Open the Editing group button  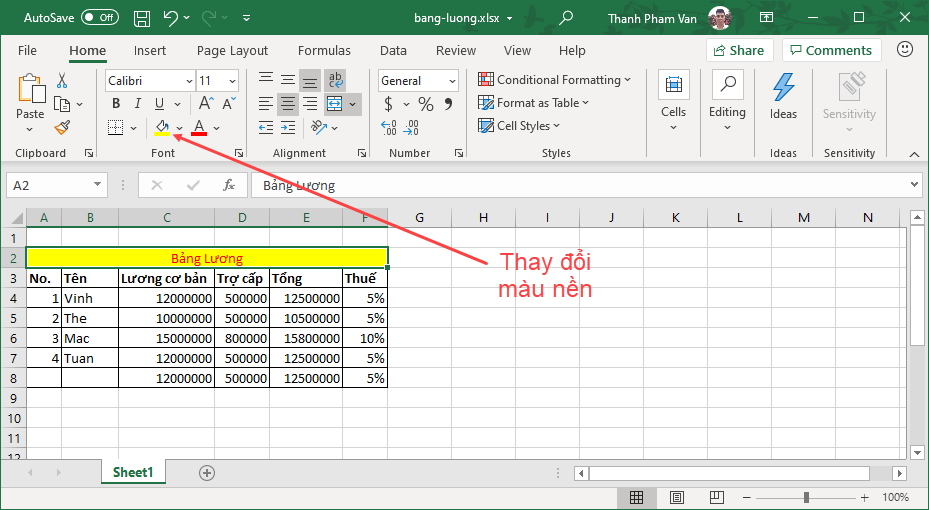point(728,101)
